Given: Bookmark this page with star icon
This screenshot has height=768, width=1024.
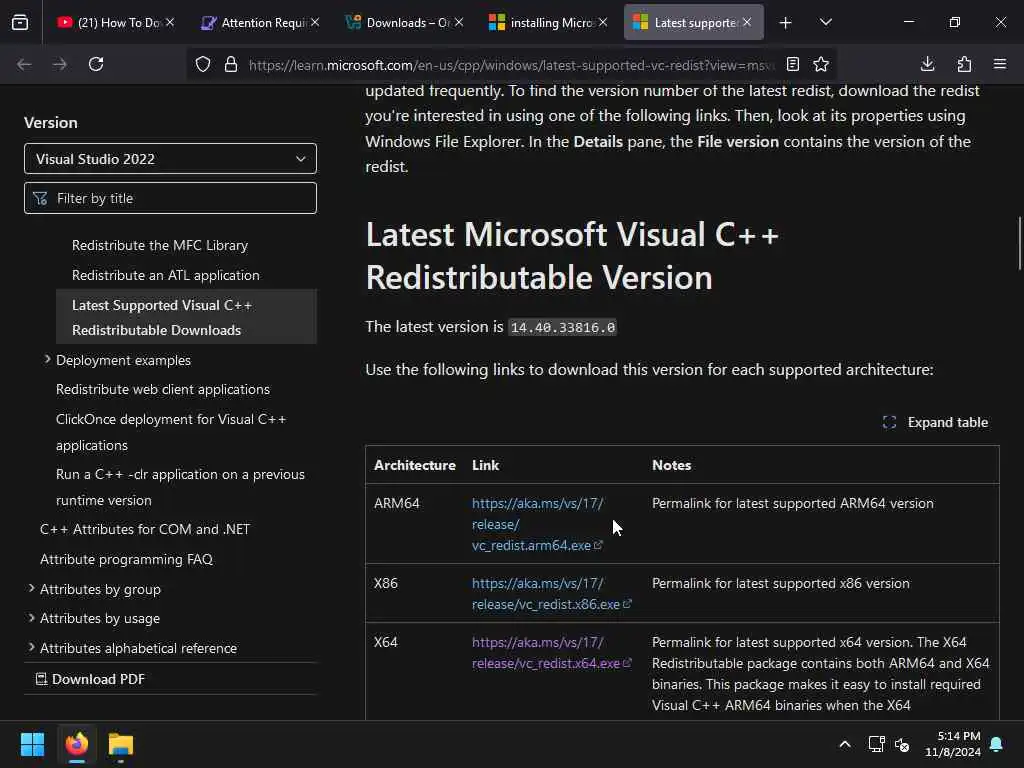Looking at the screenshot, I should click(x=821, y=64).
